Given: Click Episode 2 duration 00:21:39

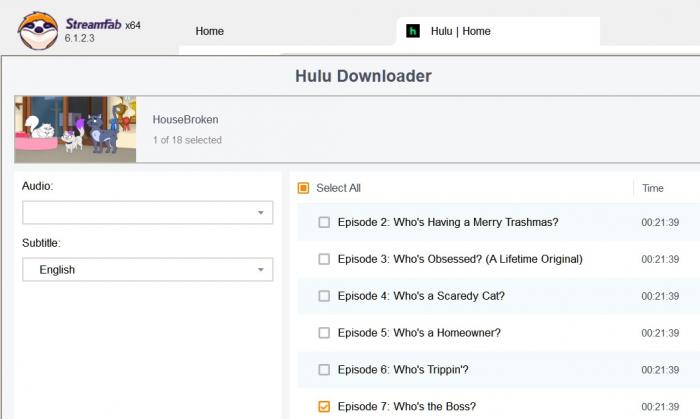Looking at the screenshot, I should [660, 222].
